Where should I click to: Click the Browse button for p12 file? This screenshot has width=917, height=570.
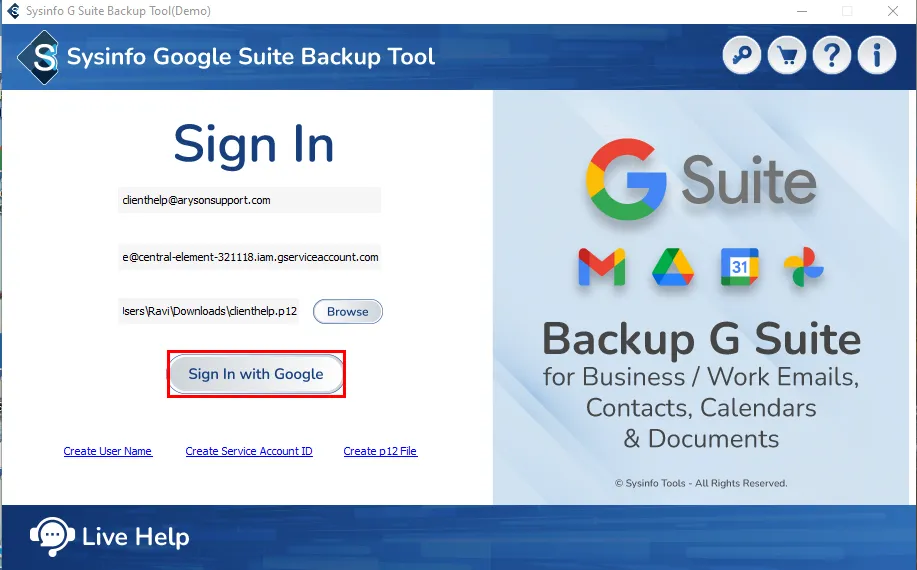click(x=347, y=312)
